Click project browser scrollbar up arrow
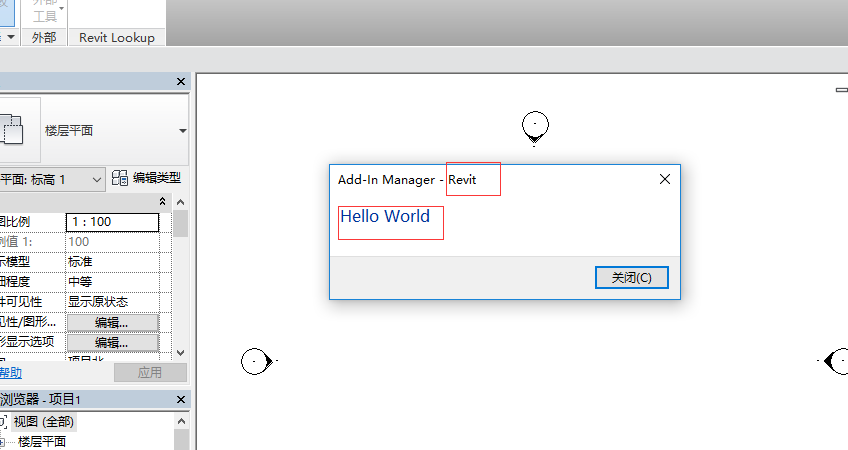Screen dimensions: 848x450 click(181, 421)
